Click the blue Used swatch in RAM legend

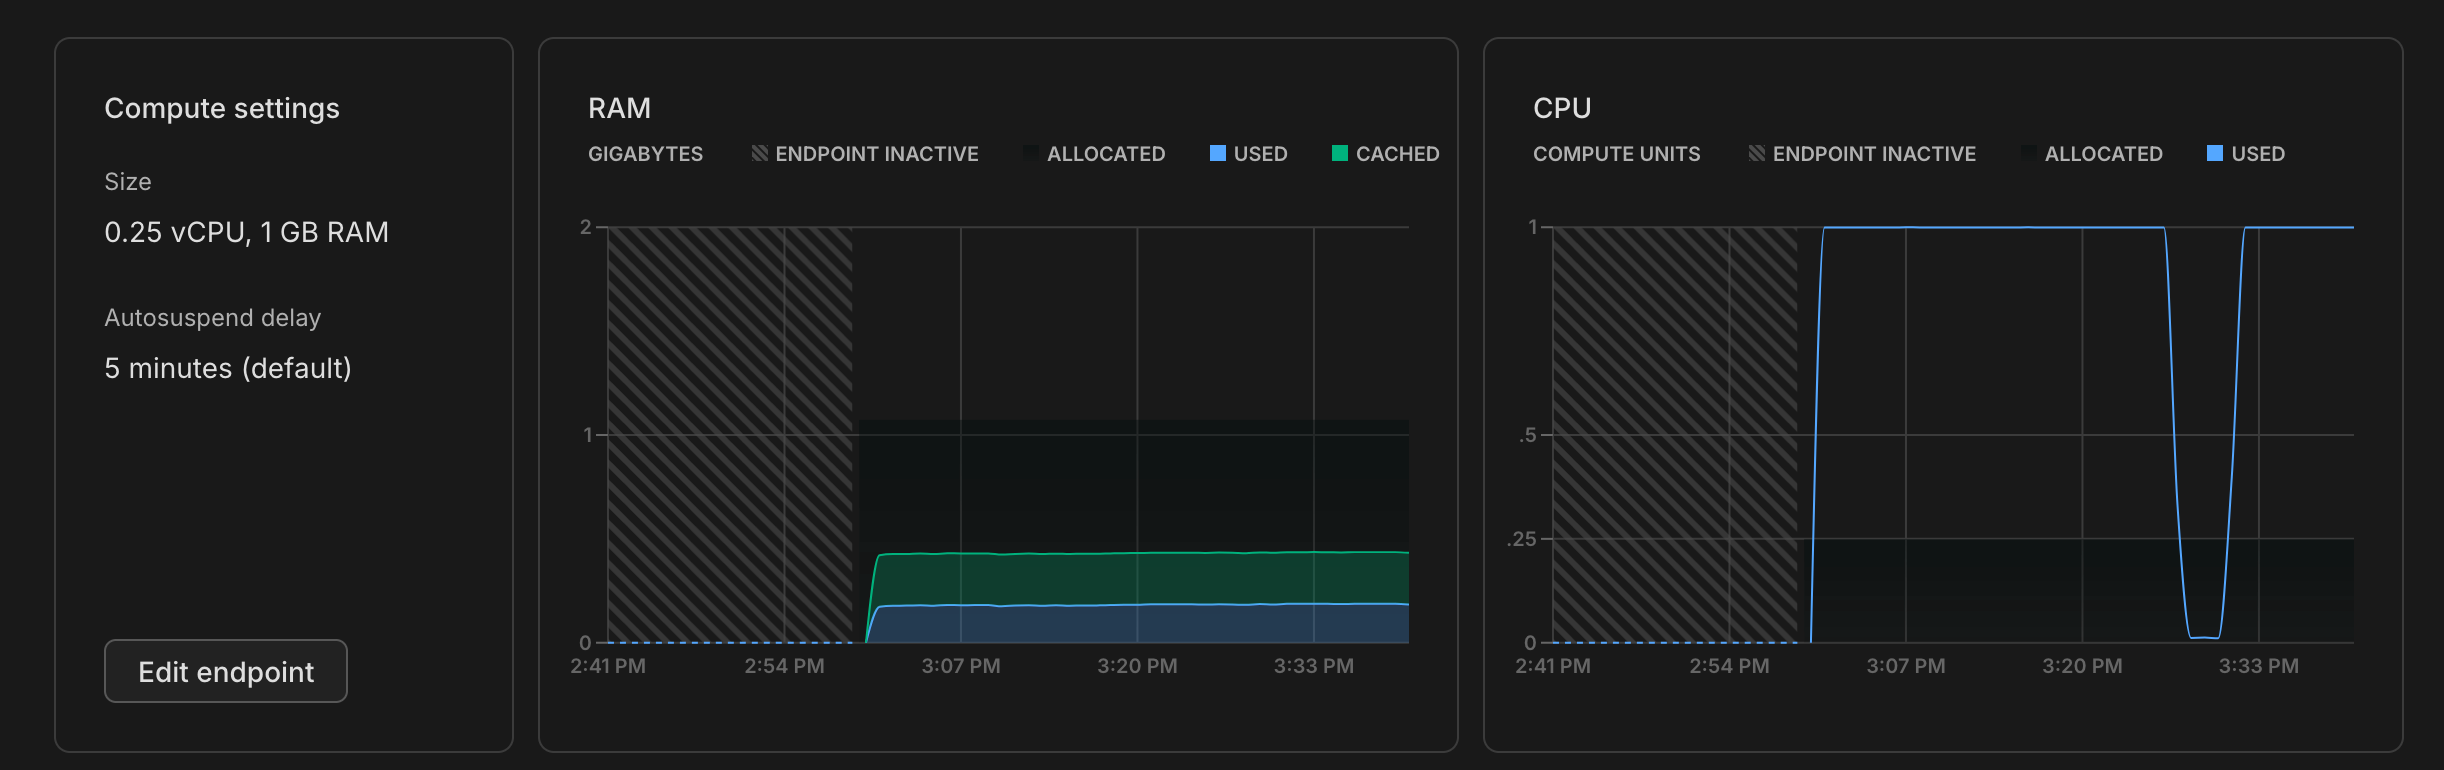click(x=1218, y=153)
